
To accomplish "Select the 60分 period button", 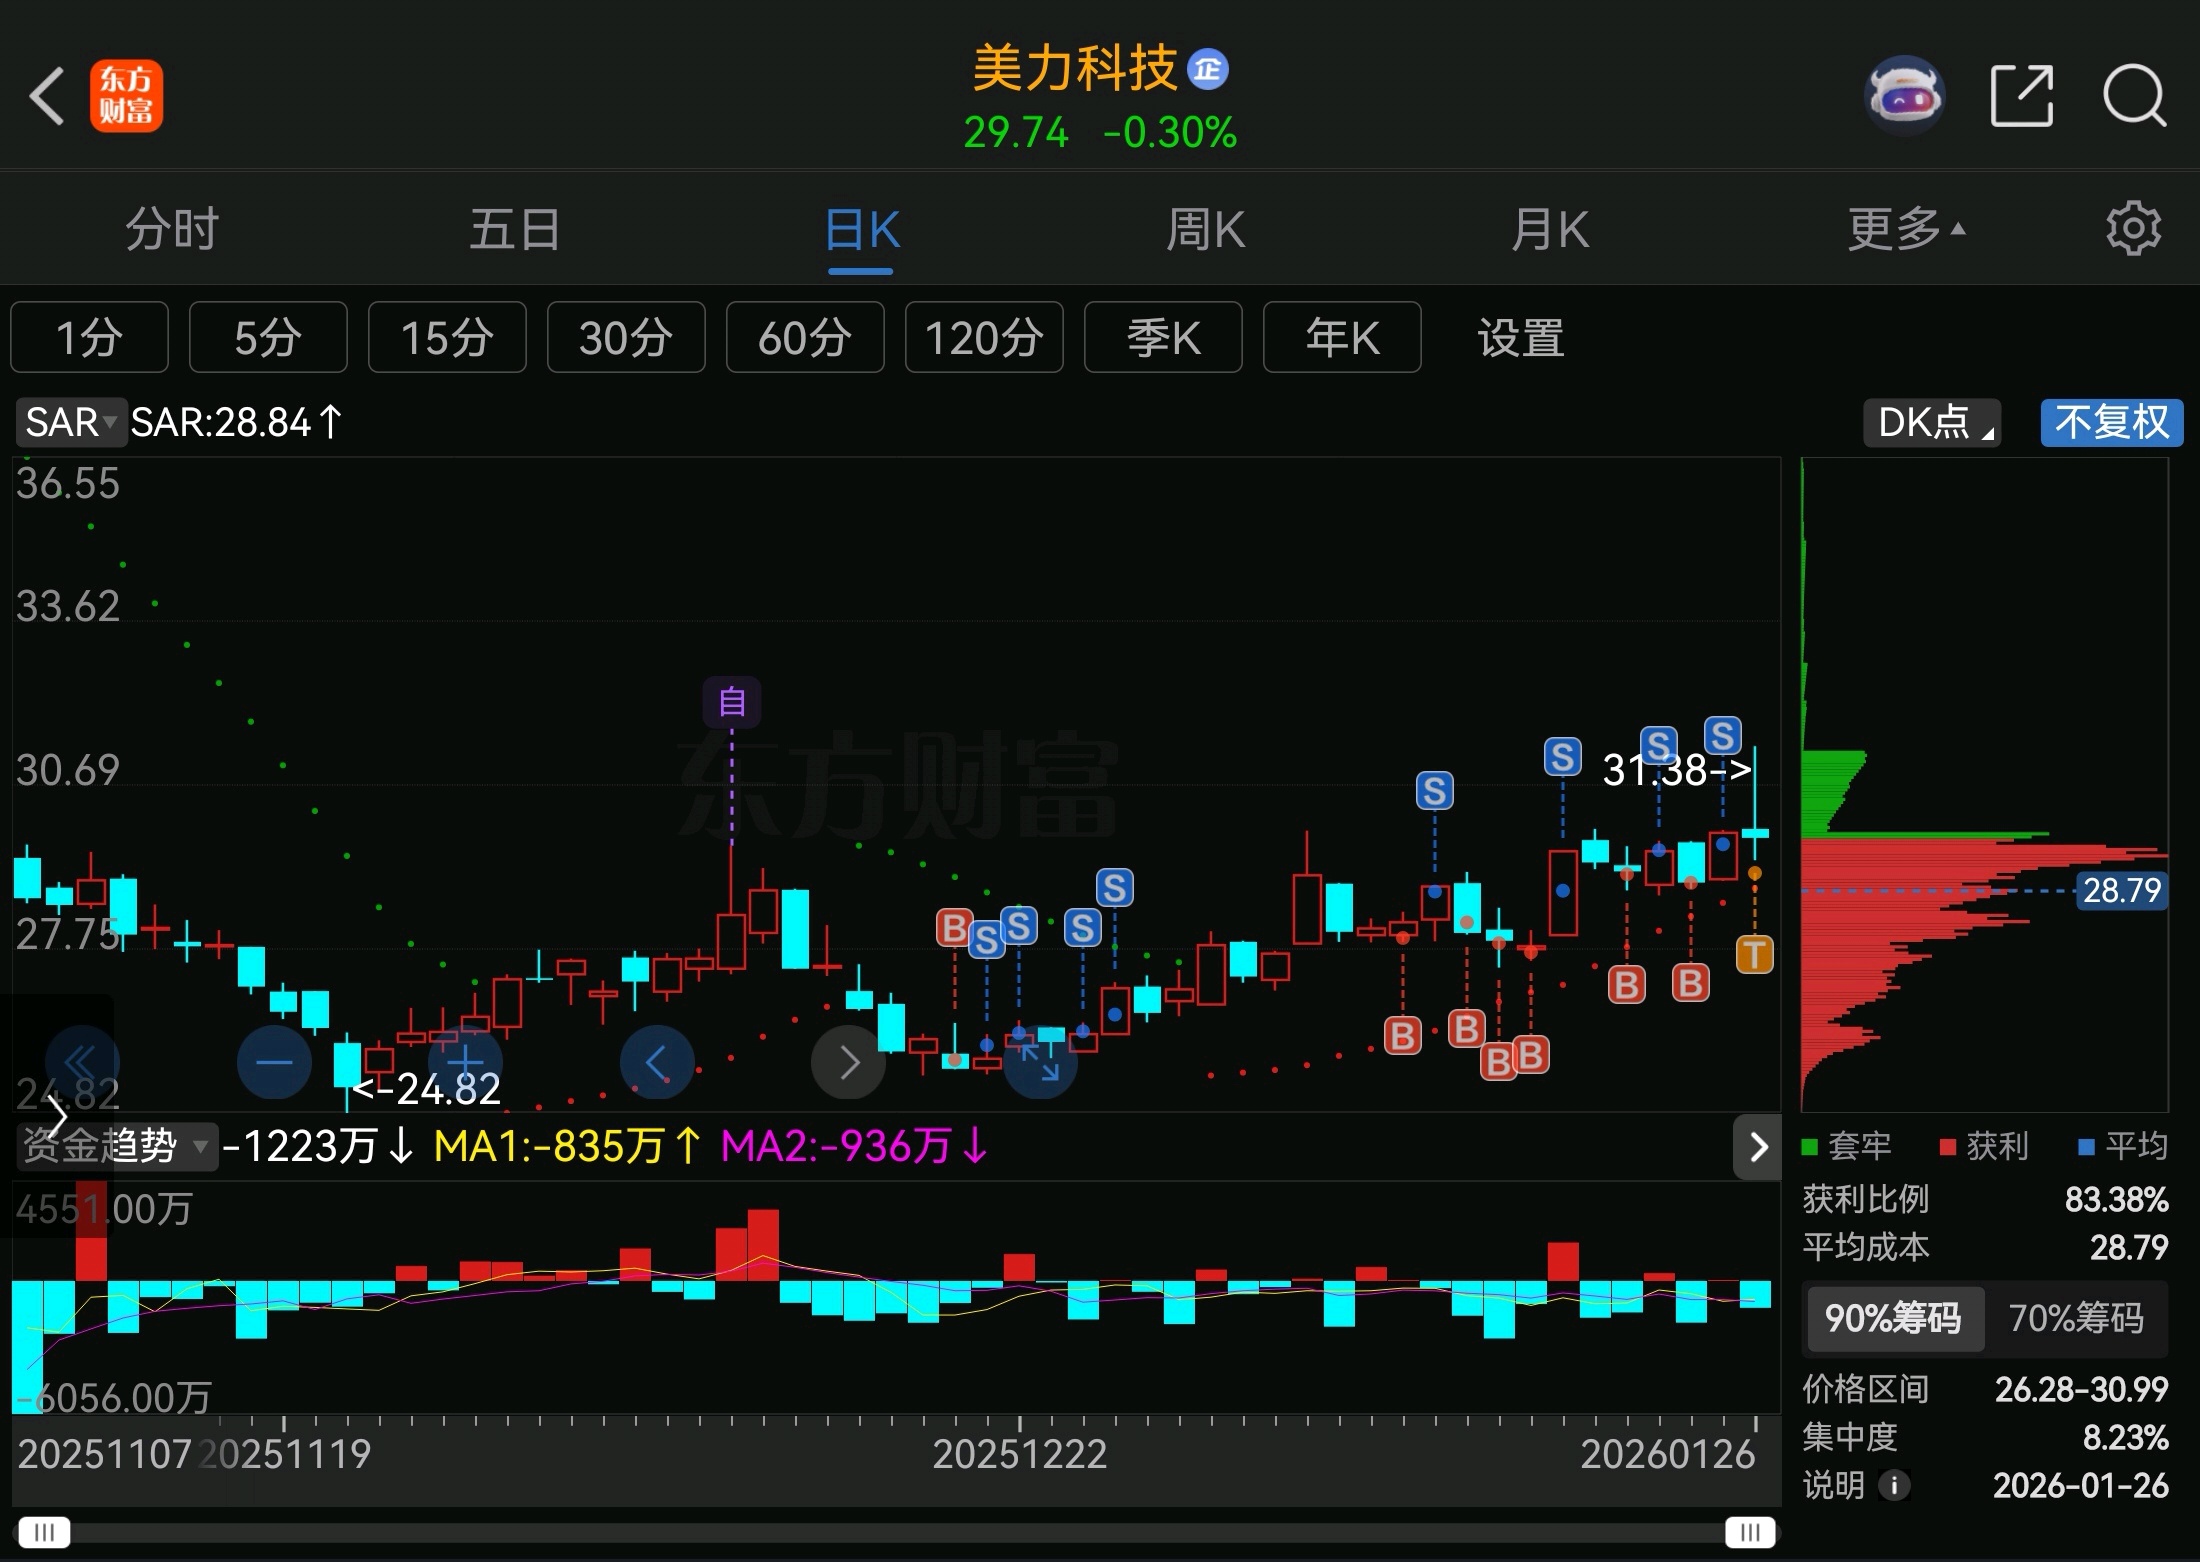I will pos(805,338).
